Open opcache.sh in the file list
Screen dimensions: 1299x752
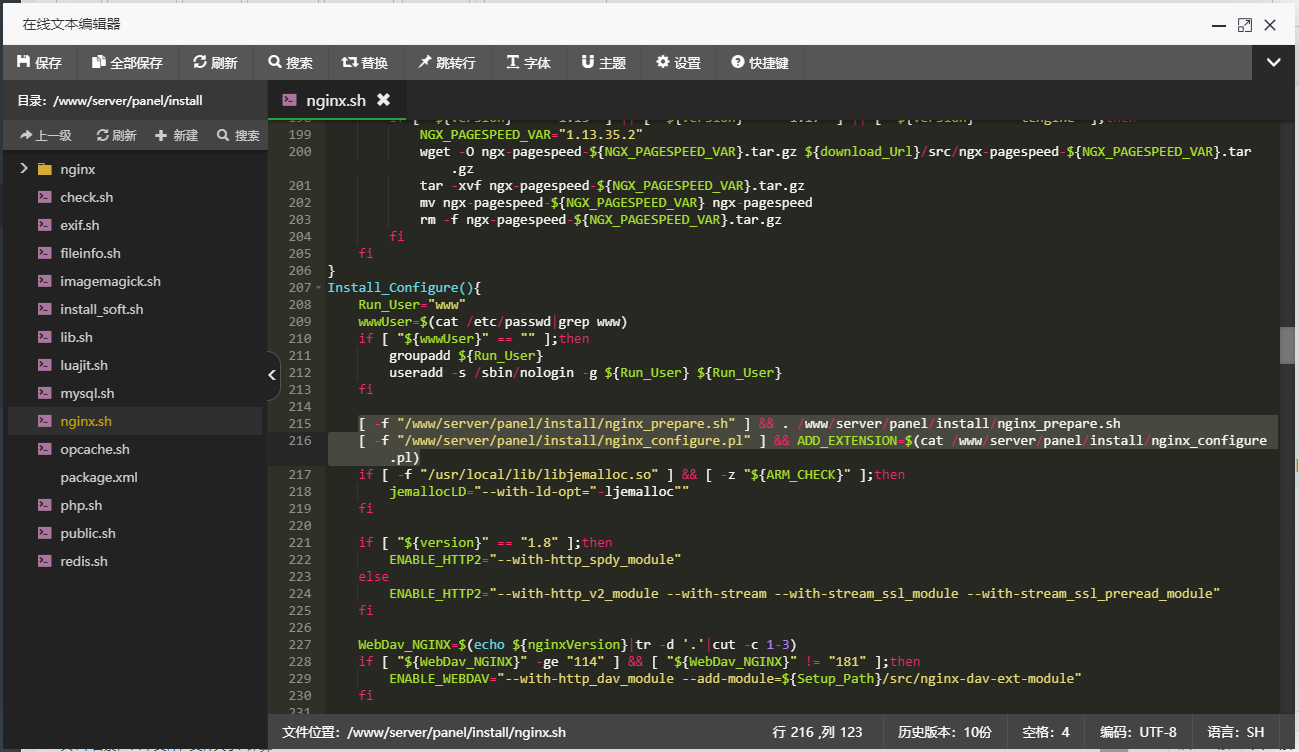[x=95, y=449]
